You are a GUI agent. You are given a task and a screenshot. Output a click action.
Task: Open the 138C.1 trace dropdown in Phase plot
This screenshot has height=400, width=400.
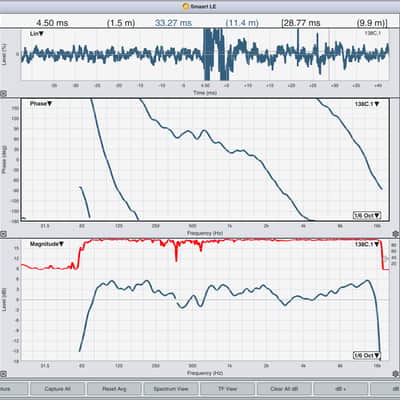click(x=367, y=104)
